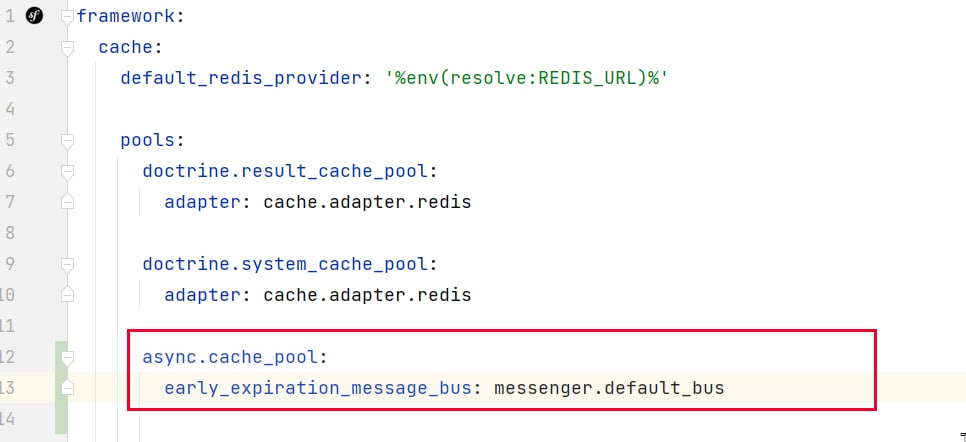Click cache.adapter.redis value on line 7
Screen dimensions: 966x442
[366, 202]
